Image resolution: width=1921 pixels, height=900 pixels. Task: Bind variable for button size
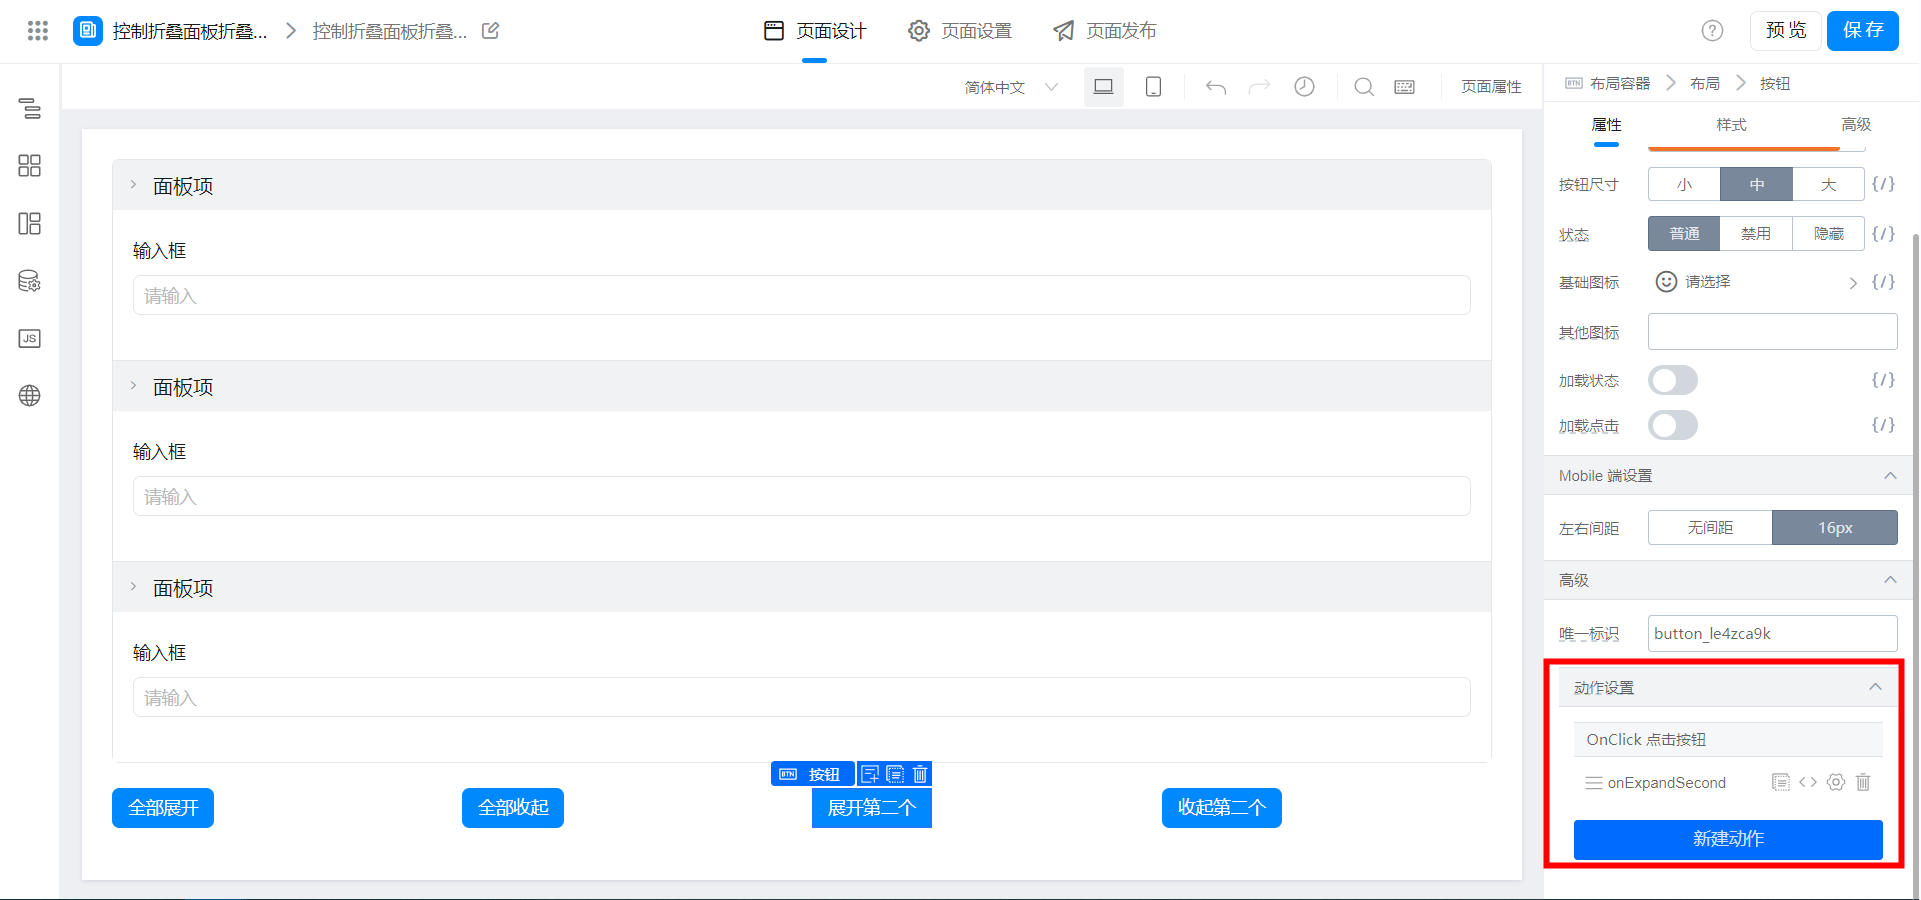(x=1883, y=184)
